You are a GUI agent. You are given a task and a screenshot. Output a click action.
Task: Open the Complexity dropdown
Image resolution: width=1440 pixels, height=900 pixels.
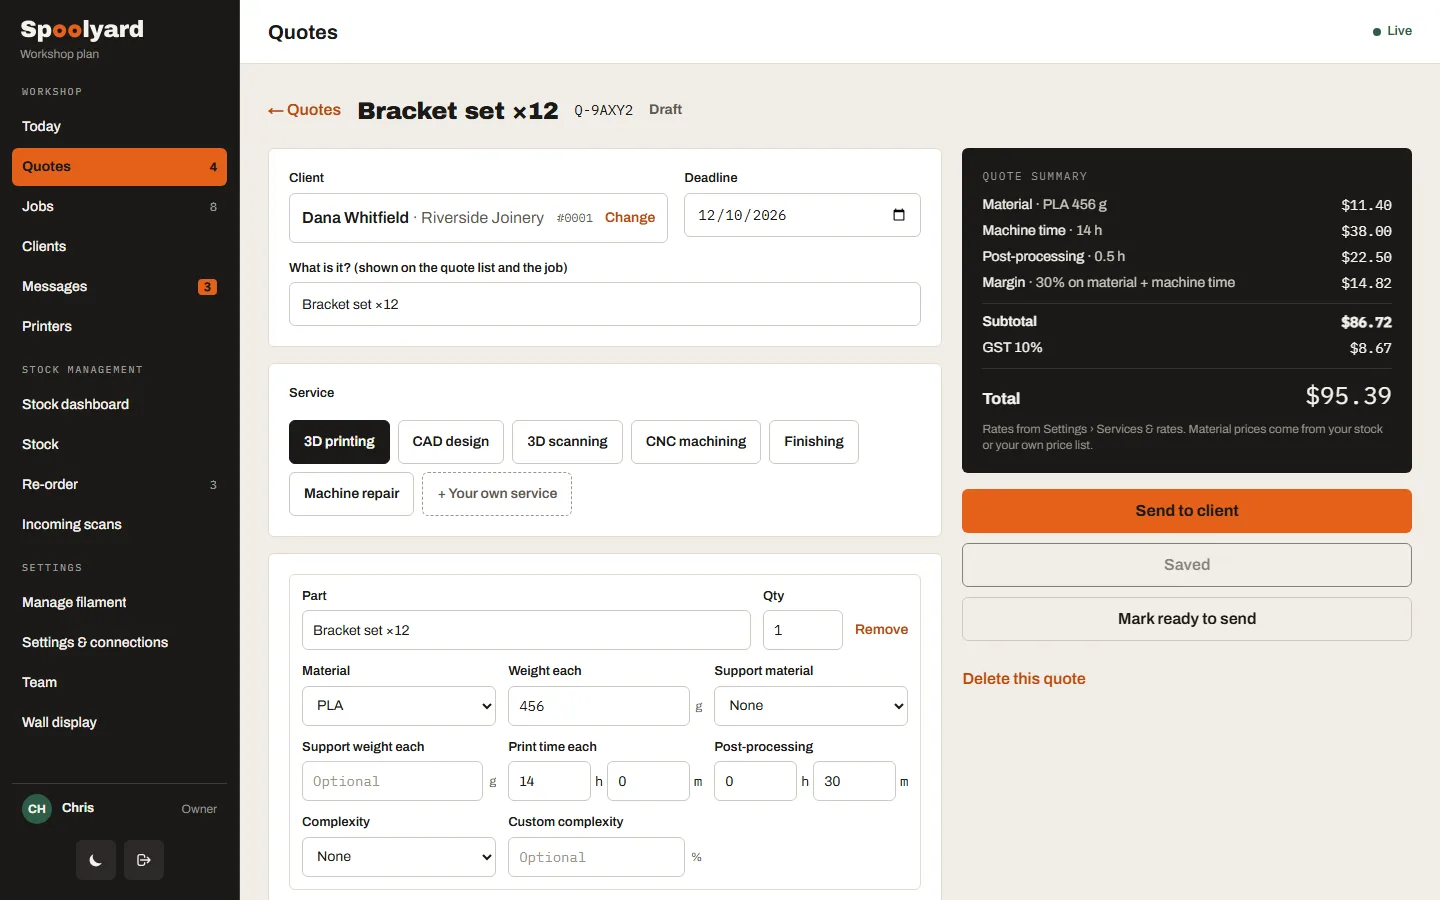point(399,857)
